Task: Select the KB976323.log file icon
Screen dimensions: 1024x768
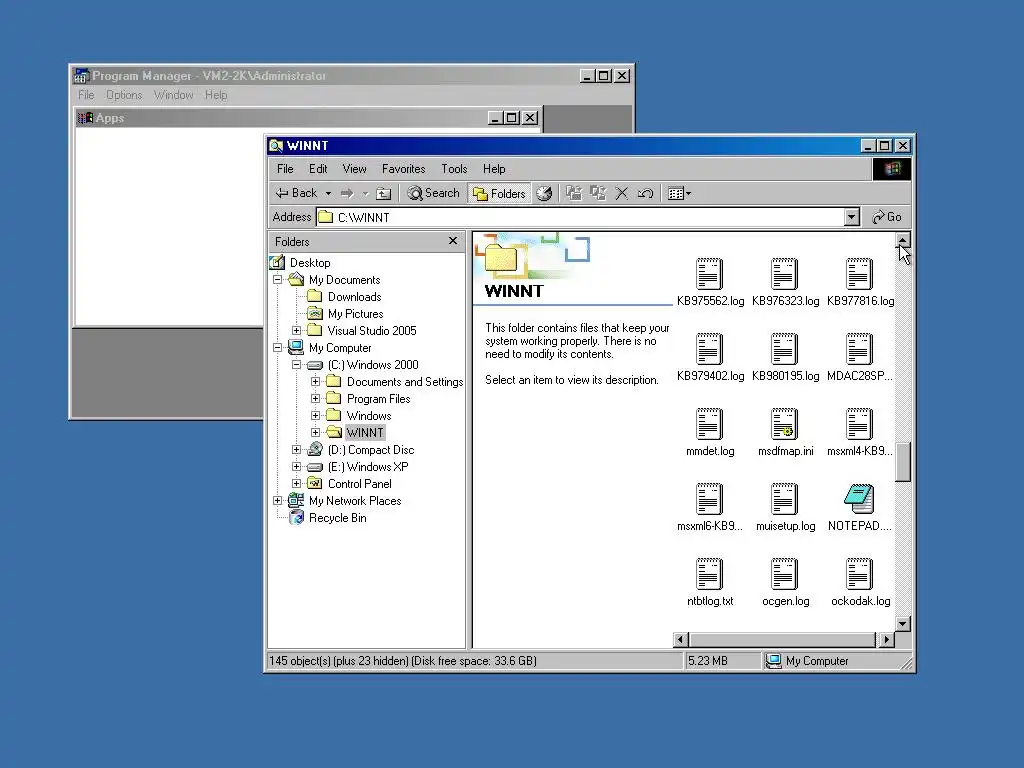Action: click(x=784, y=274)
